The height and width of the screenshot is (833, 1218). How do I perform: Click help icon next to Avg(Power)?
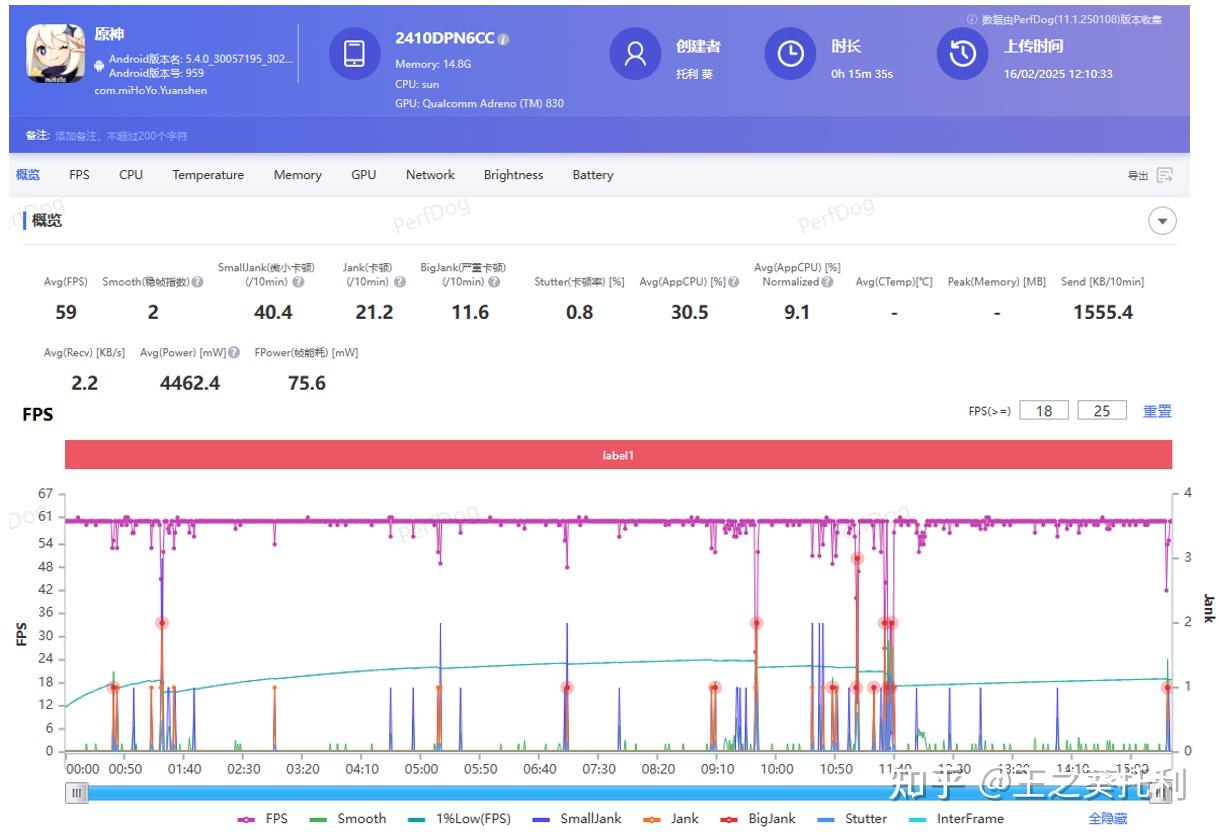234,353
